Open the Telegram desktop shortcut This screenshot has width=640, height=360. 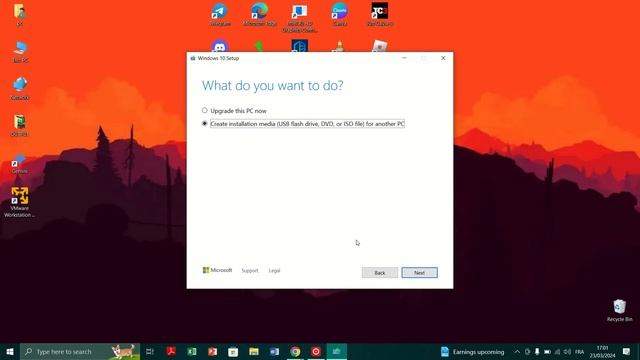click(220, 15)
